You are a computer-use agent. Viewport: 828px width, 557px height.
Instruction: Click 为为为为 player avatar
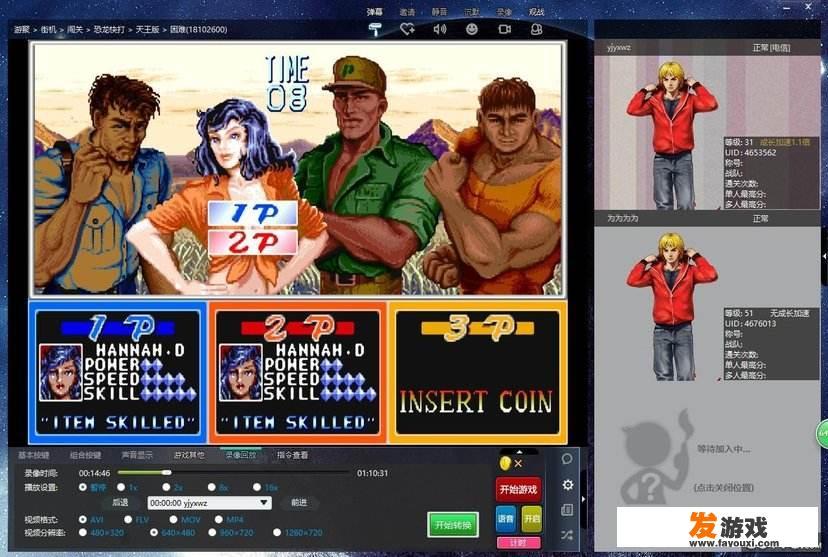click(672, 306)
